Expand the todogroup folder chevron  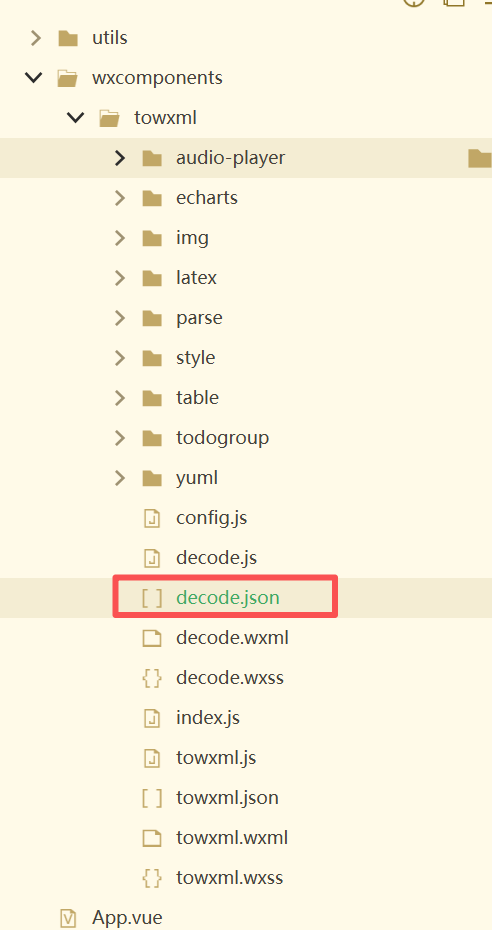click(120, 438)
